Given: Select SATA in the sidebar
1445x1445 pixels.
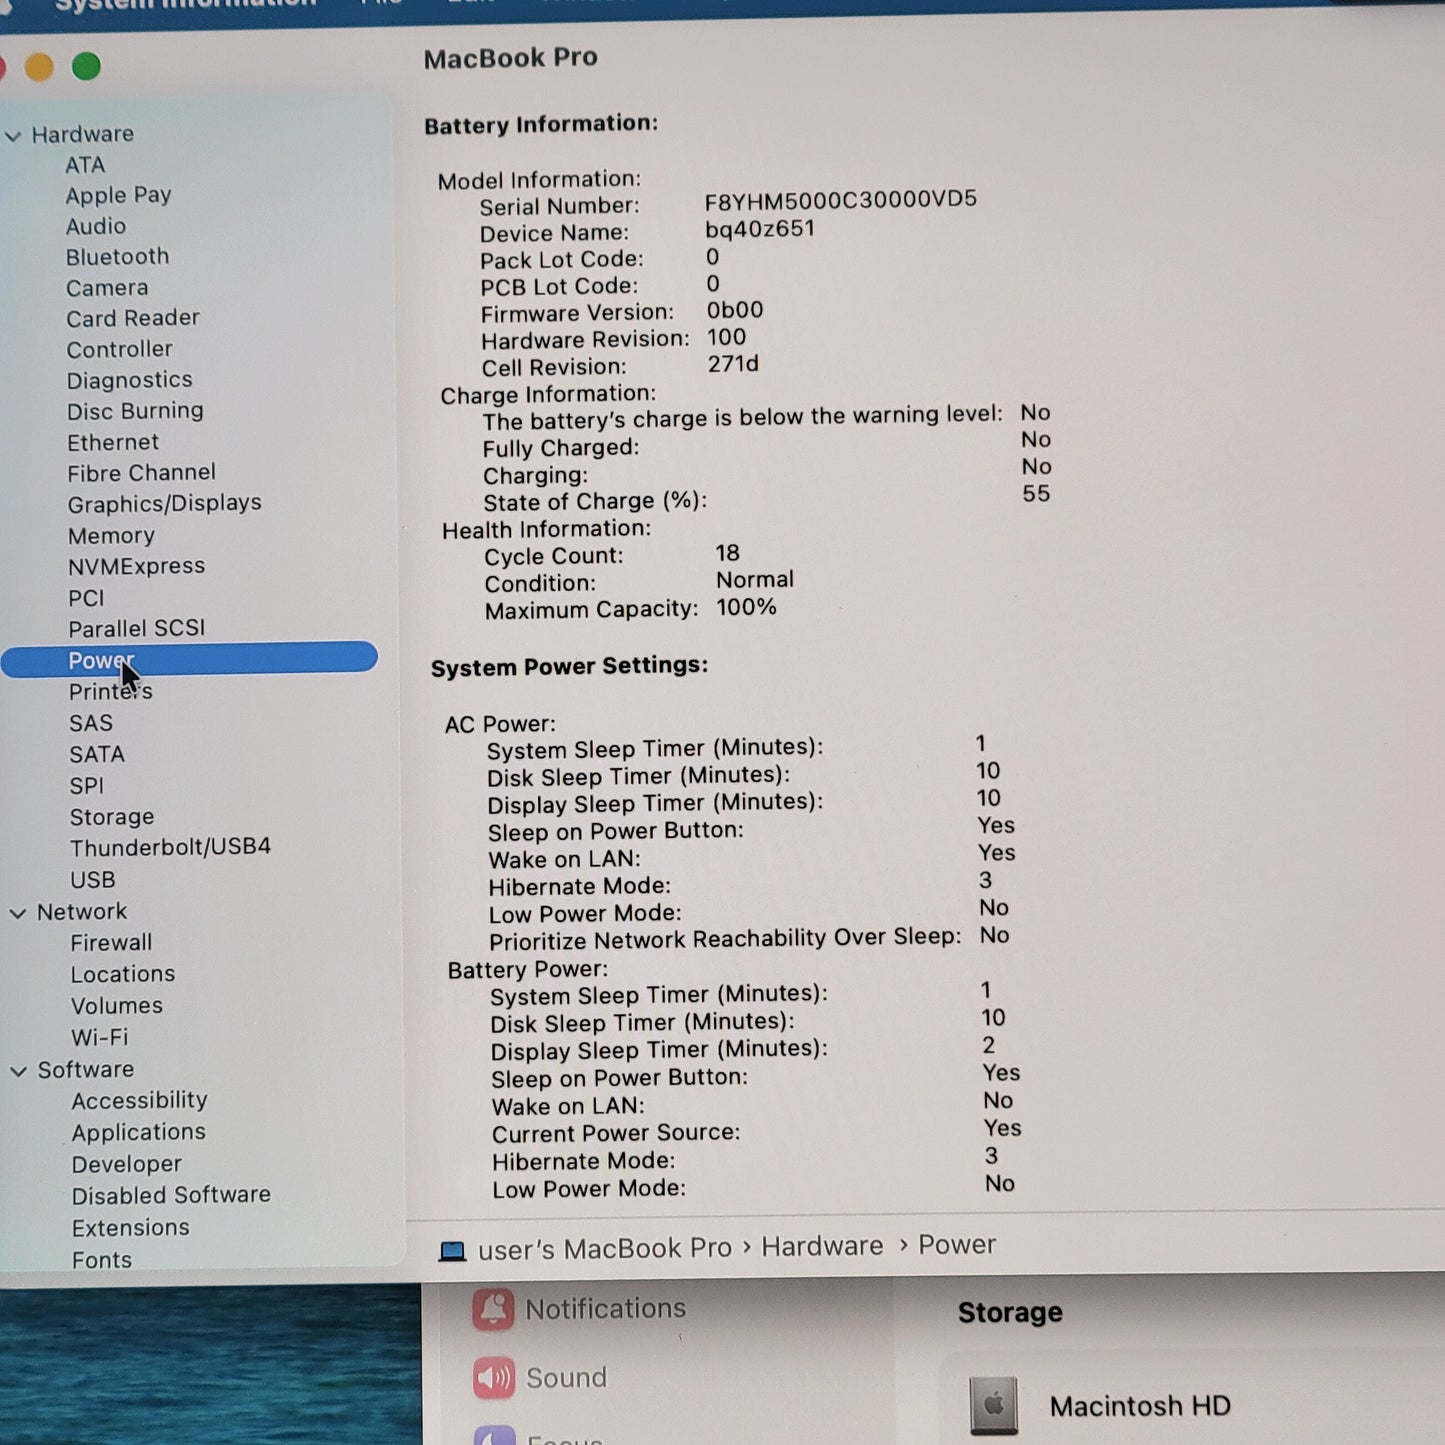Looking at the screenshot, I should coord(97,755).
